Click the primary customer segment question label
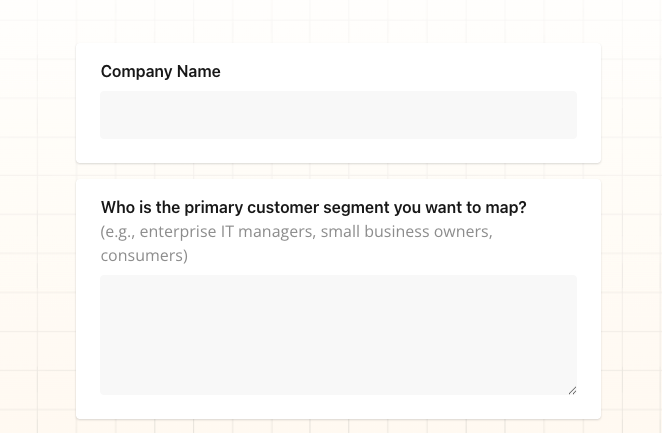The image size is (662, 433). pos(313,208)
